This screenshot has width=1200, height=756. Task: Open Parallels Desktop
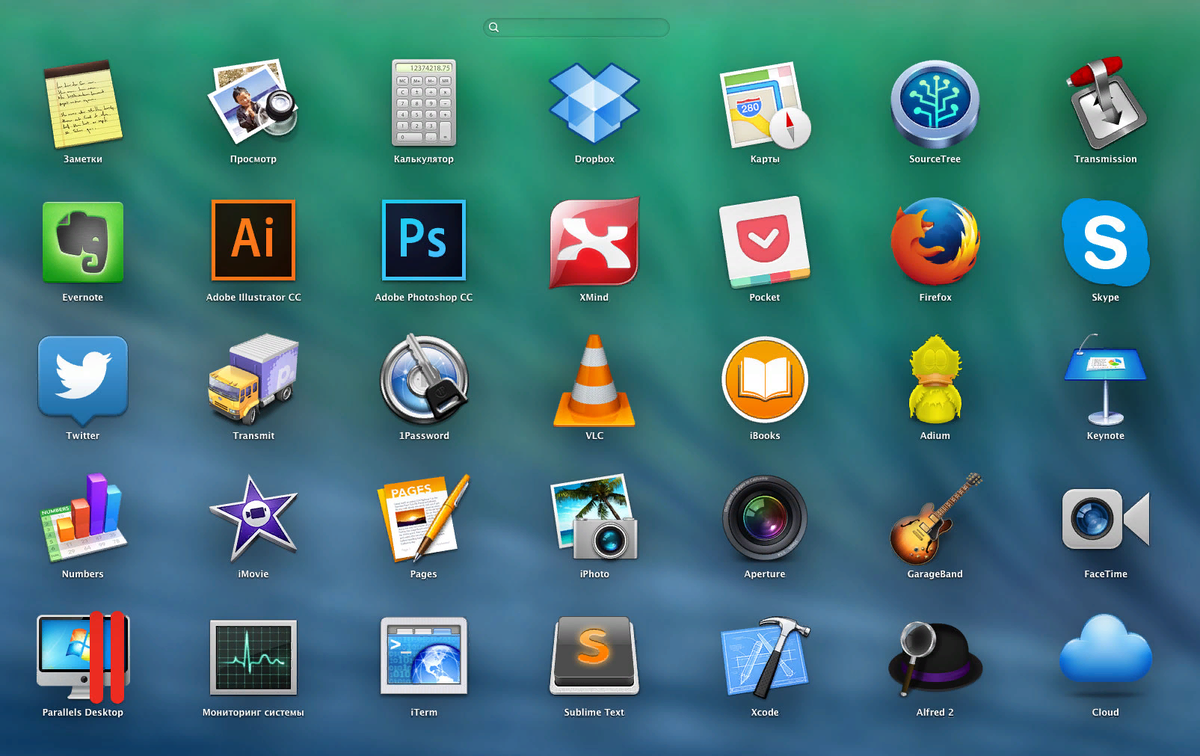(x=83, y=657)
